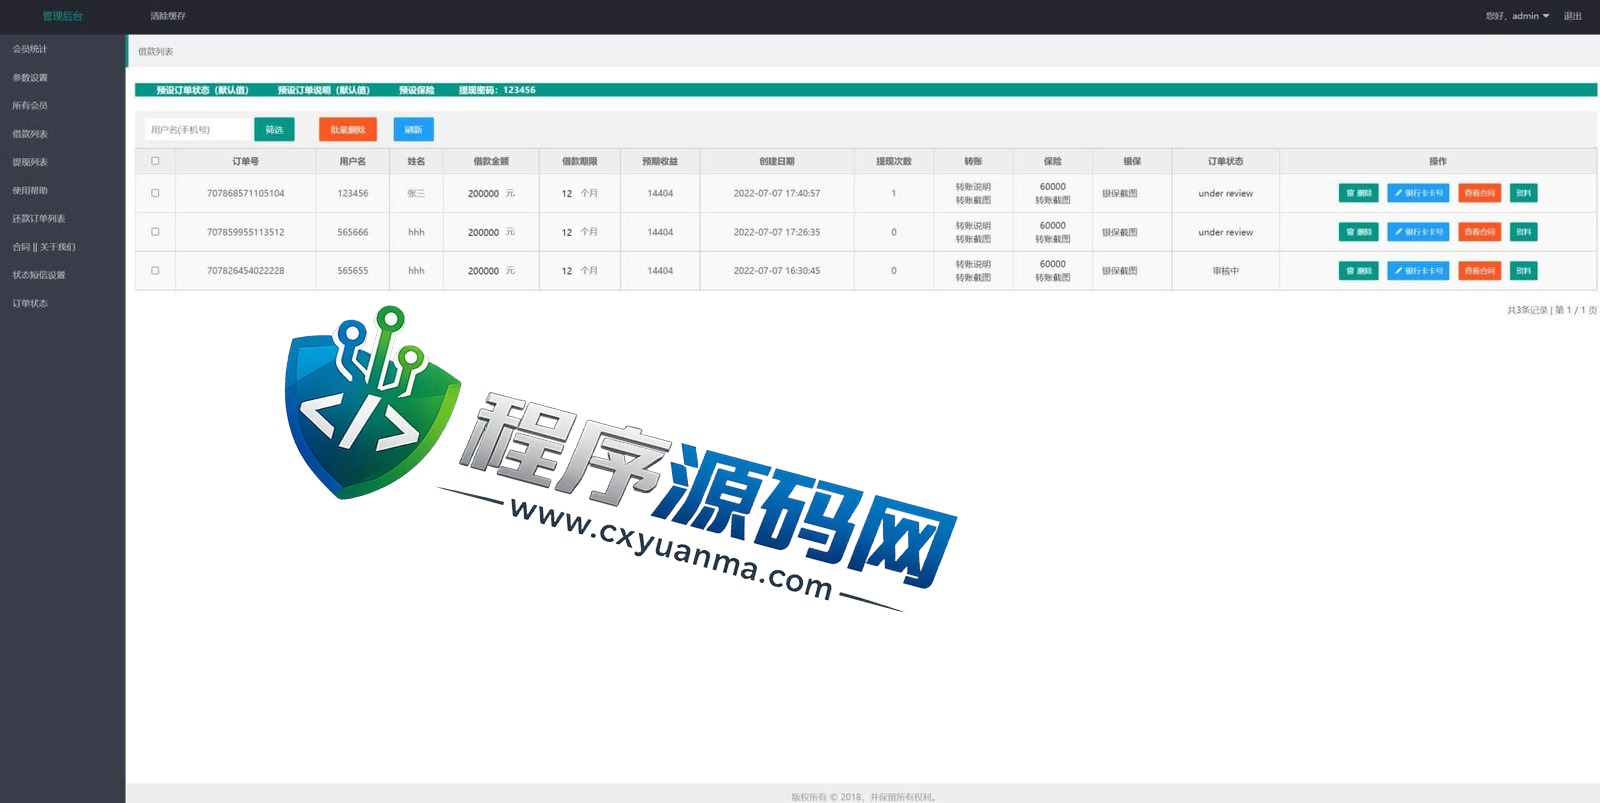
Task: Open 资料 for order 707868571105104
Action: tap(1523, 193)
